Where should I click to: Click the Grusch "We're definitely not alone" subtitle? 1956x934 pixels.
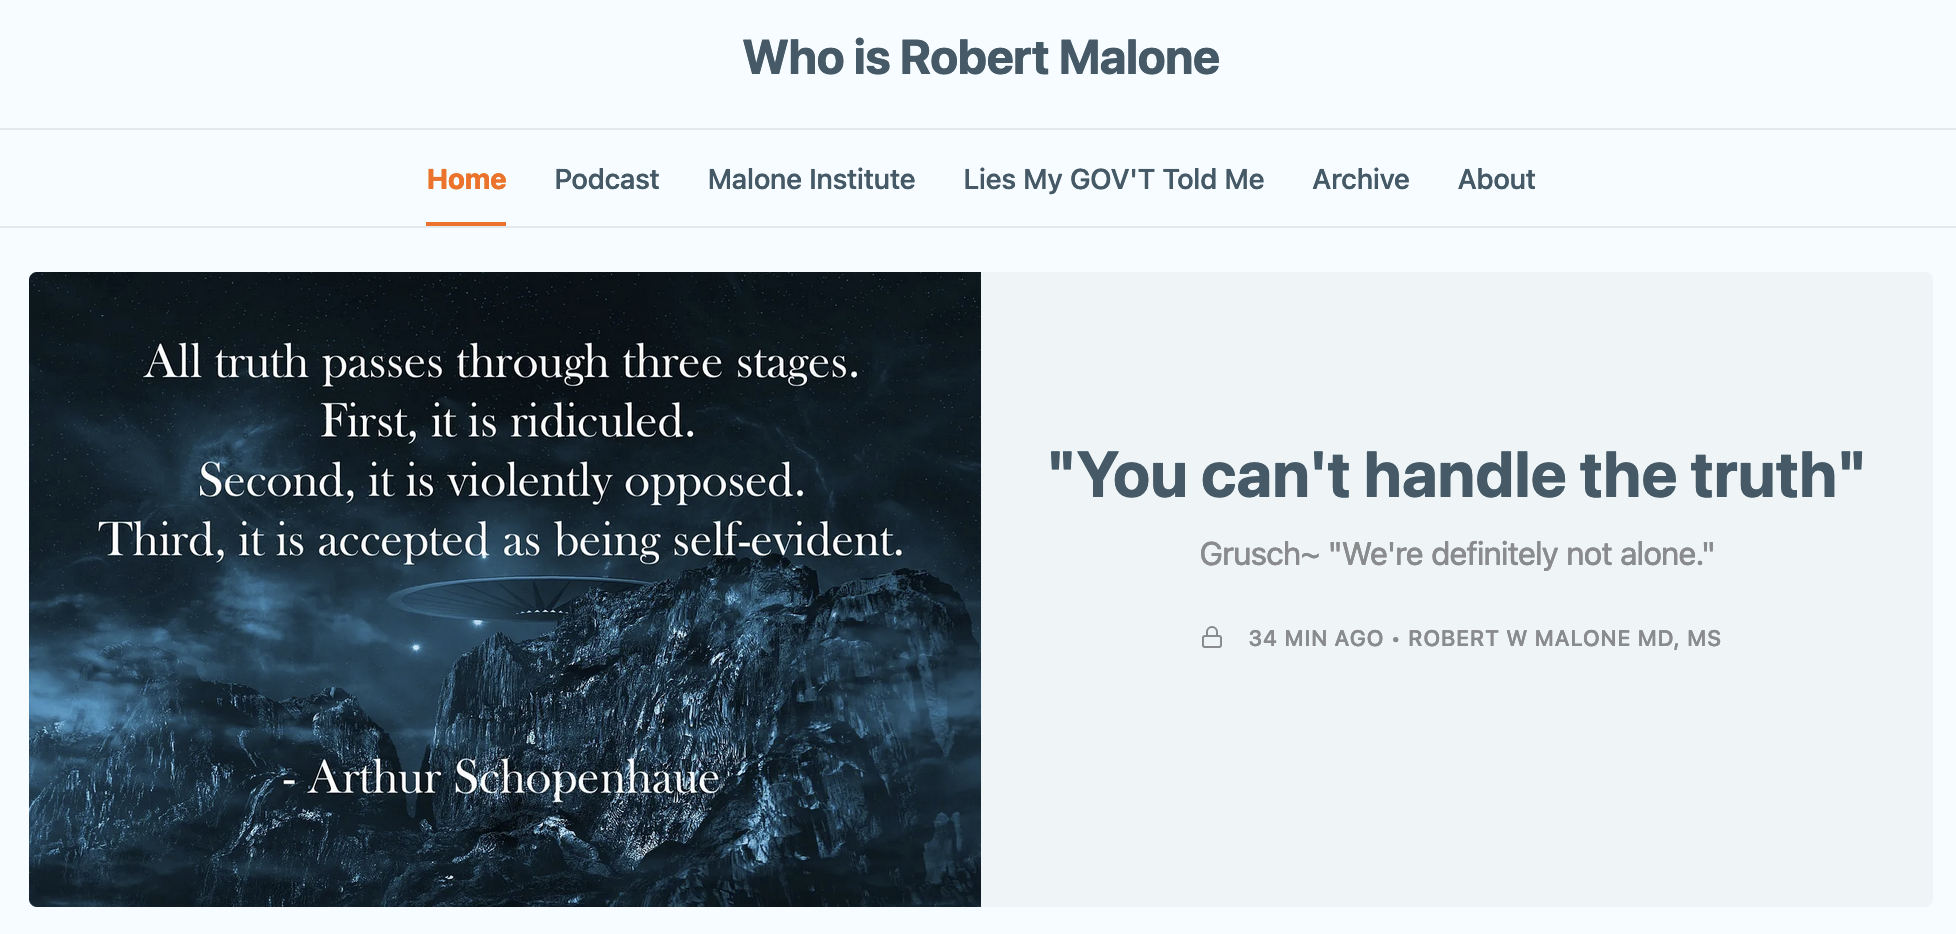[1456, 554]
